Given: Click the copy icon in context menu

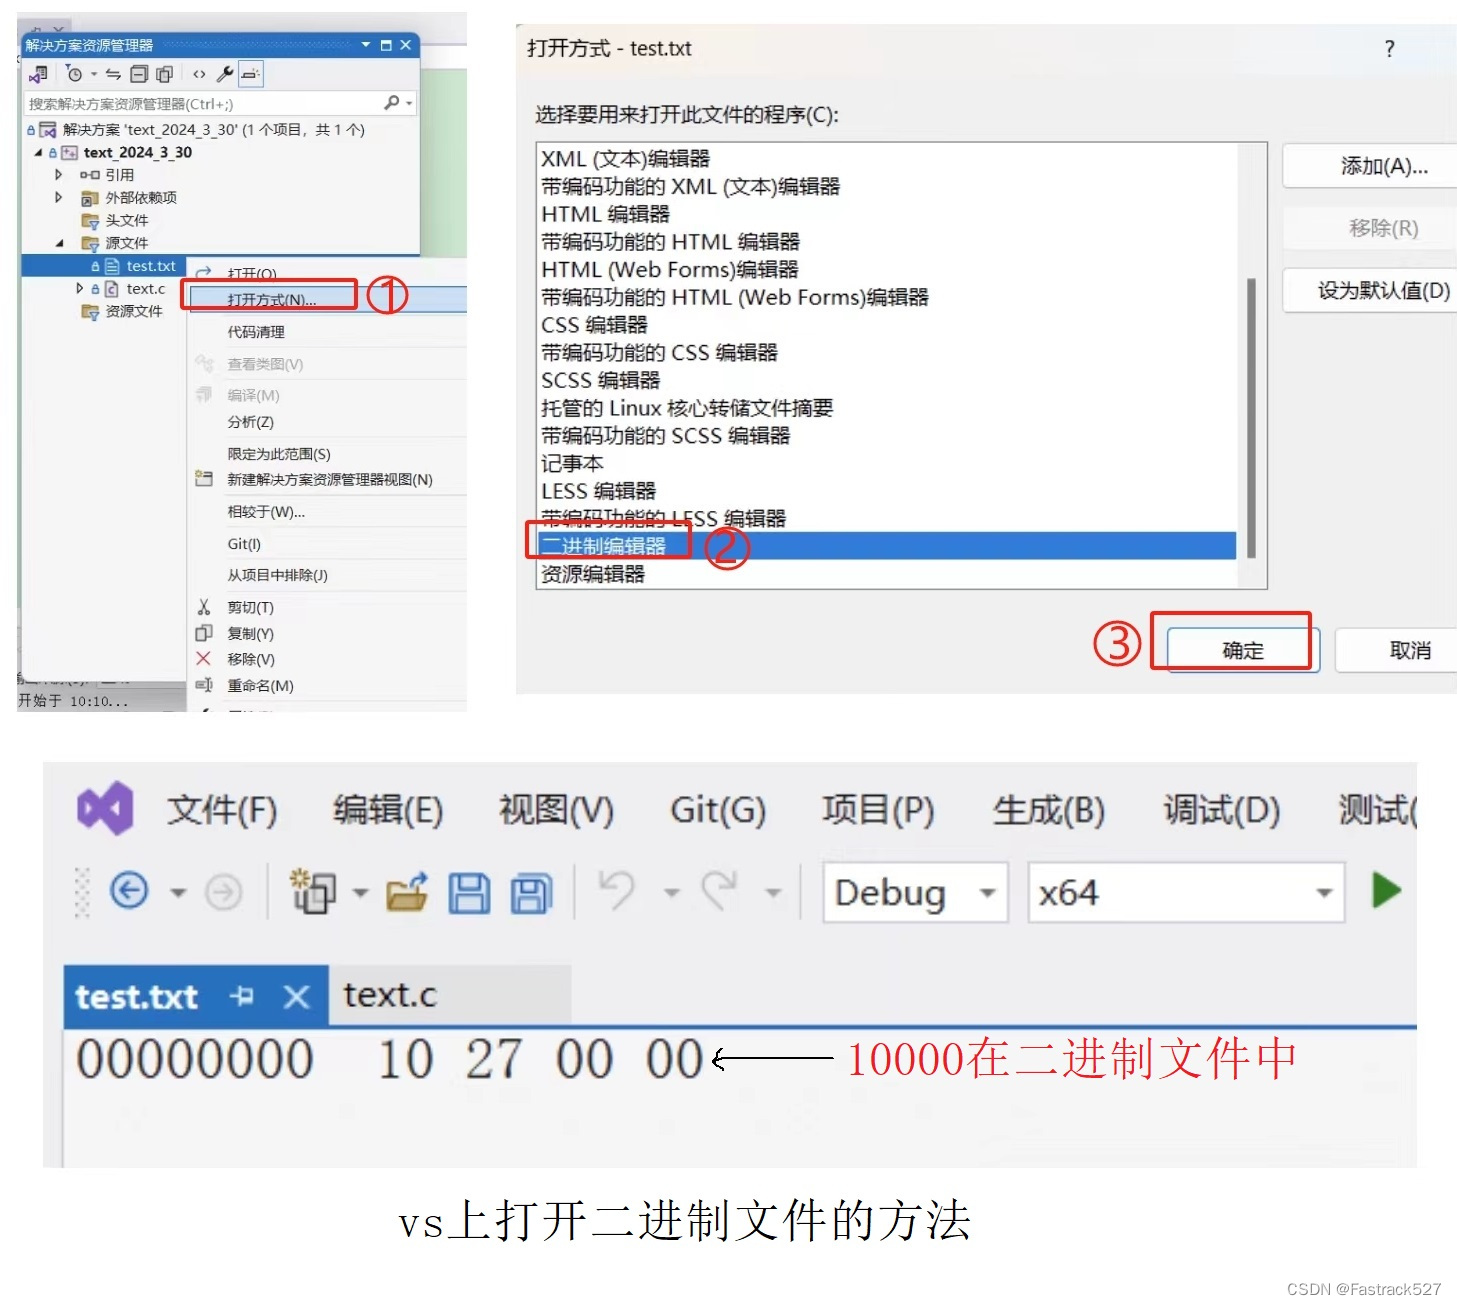Looking at the screenshot, I should click(204, 633).
